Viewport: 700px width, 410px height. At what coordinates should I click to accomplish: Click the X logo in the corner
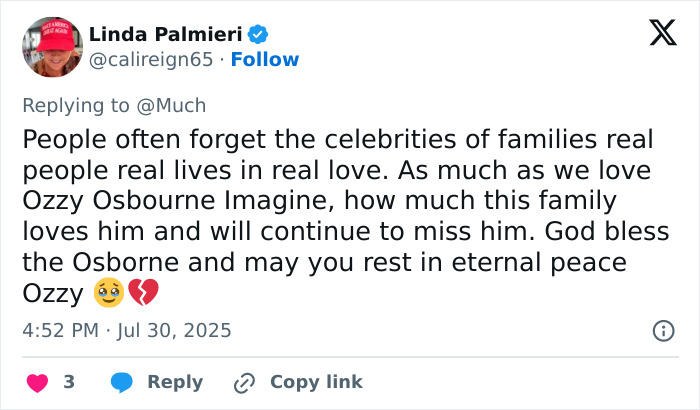(656, 35)
